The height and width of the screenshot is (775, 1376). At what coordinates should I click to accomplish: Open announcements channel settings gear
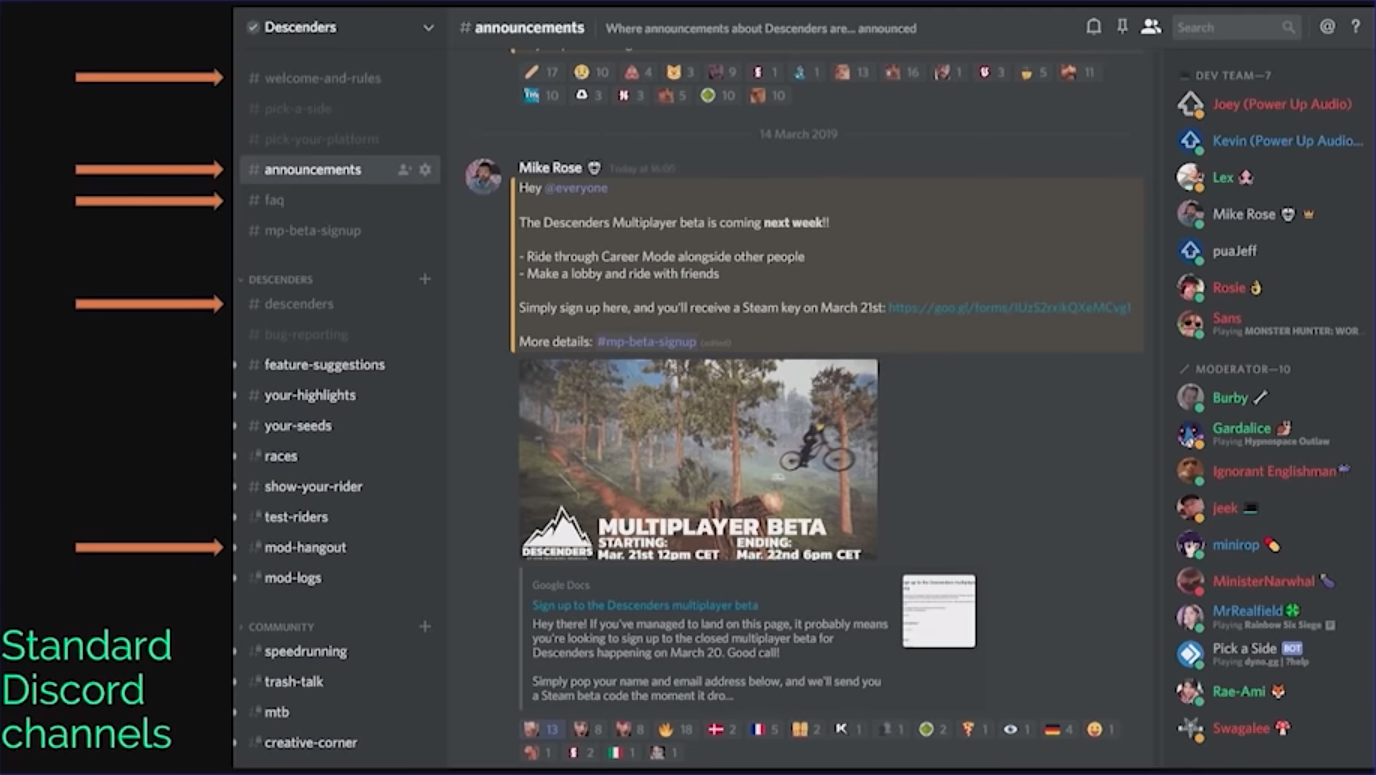click(x=425, y=170)
